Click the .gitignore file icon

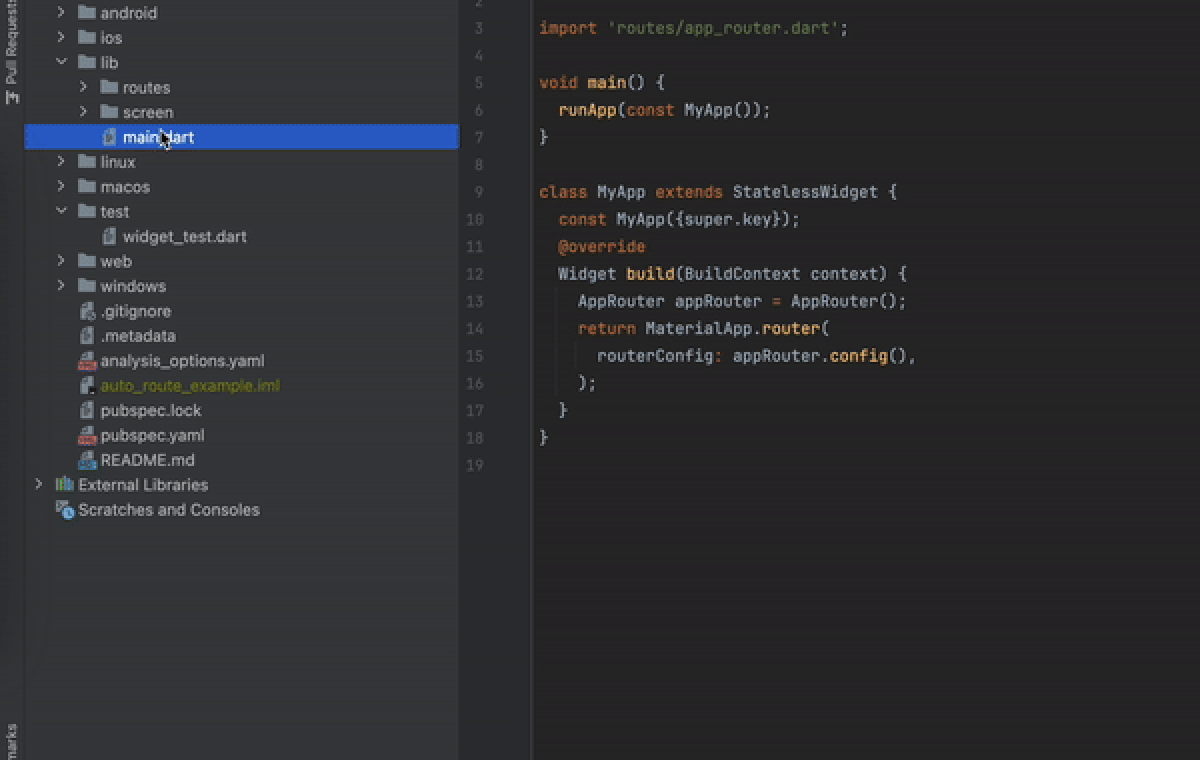[x=87, y=311]
